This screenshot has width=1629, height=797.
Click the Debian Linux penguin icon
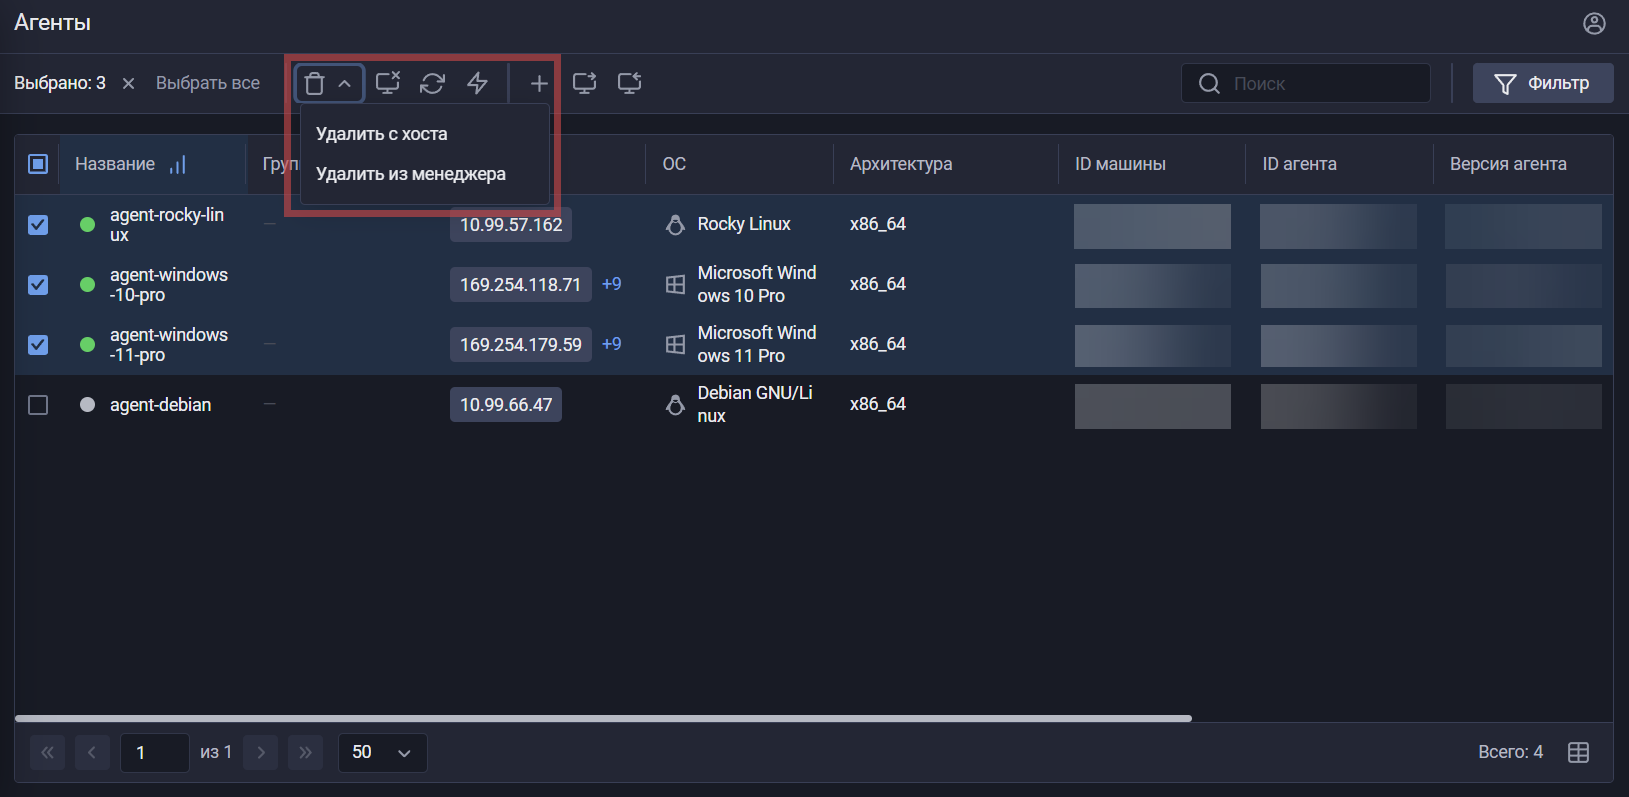675,405
